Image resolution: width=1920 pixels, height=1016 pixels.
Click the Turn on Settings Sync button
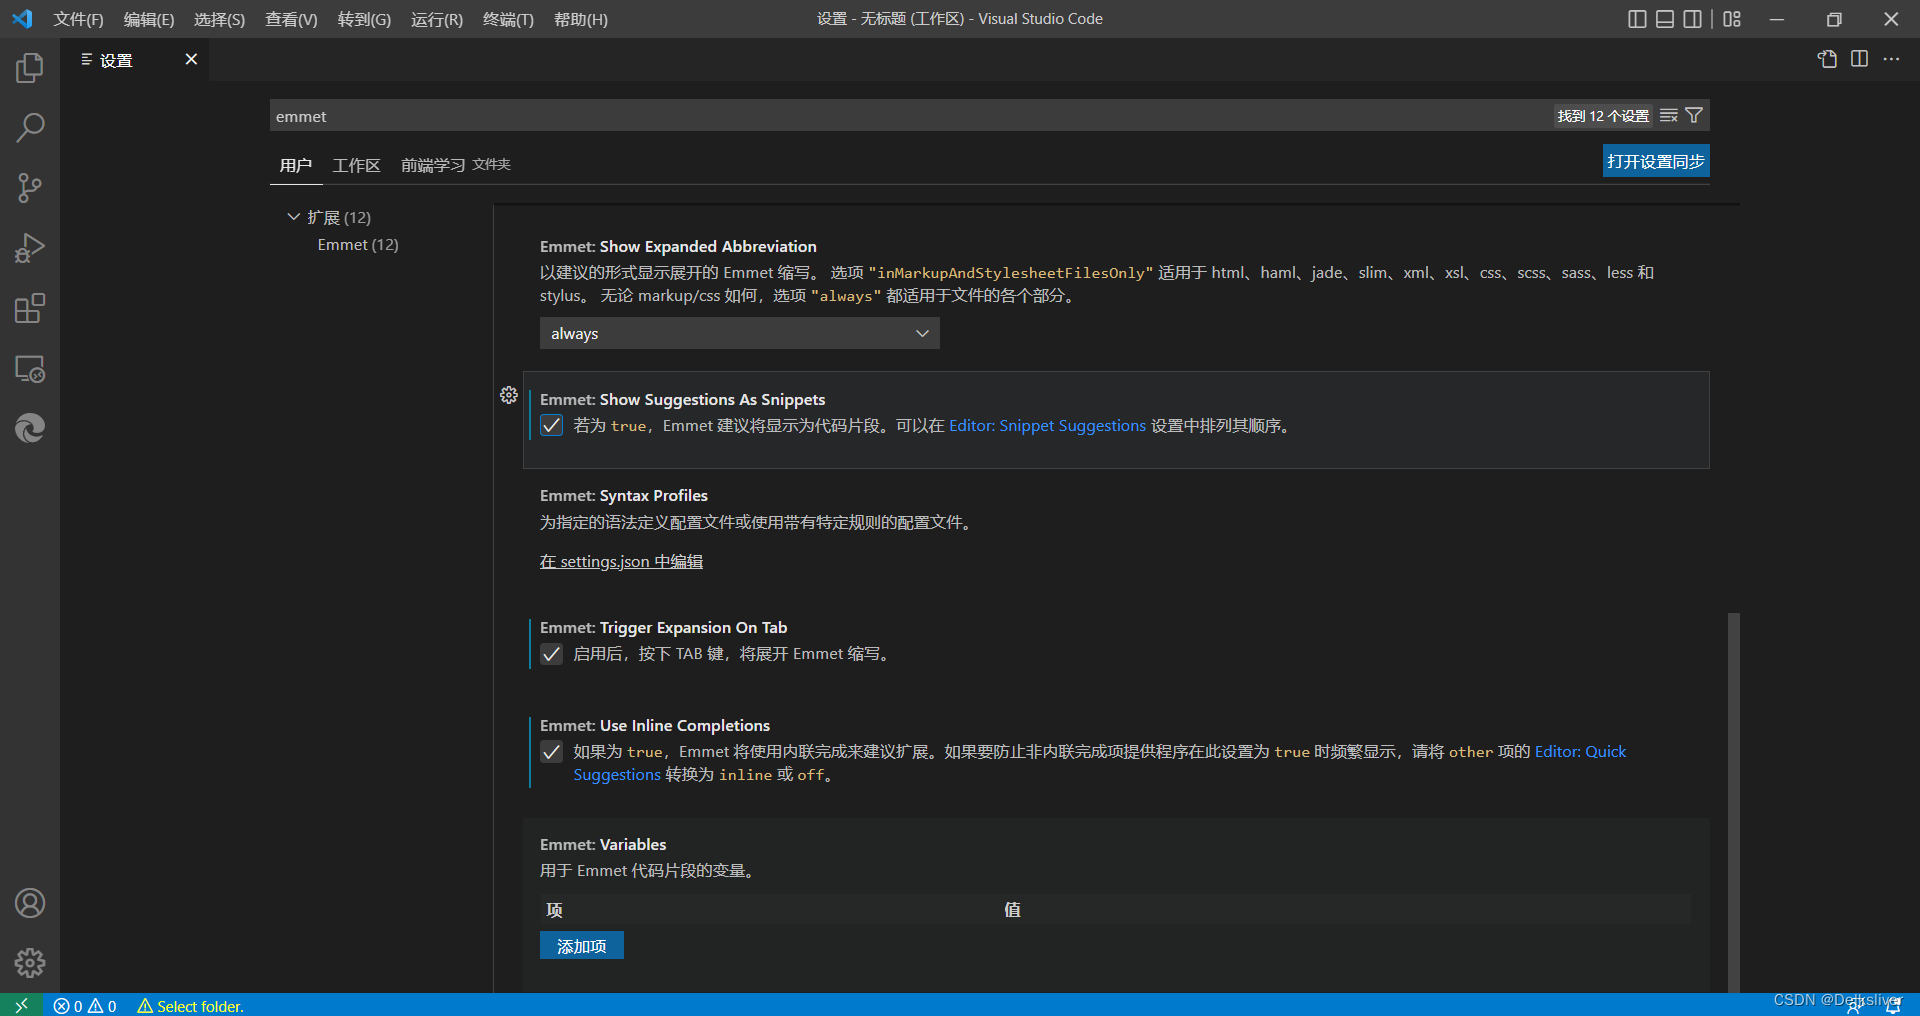(x=1656, y=161)
